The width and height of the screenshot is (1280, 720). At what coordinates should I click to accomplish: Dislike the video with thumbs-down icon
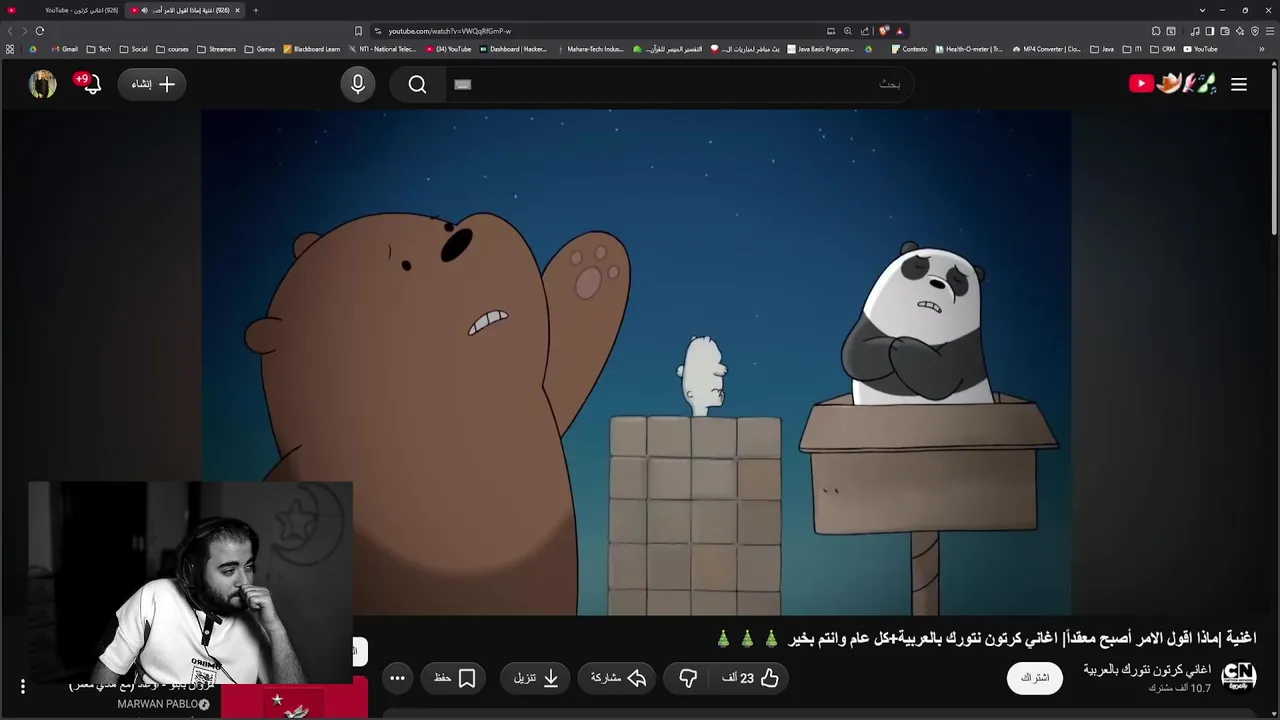pyautogui.click(x=688, y=678)
